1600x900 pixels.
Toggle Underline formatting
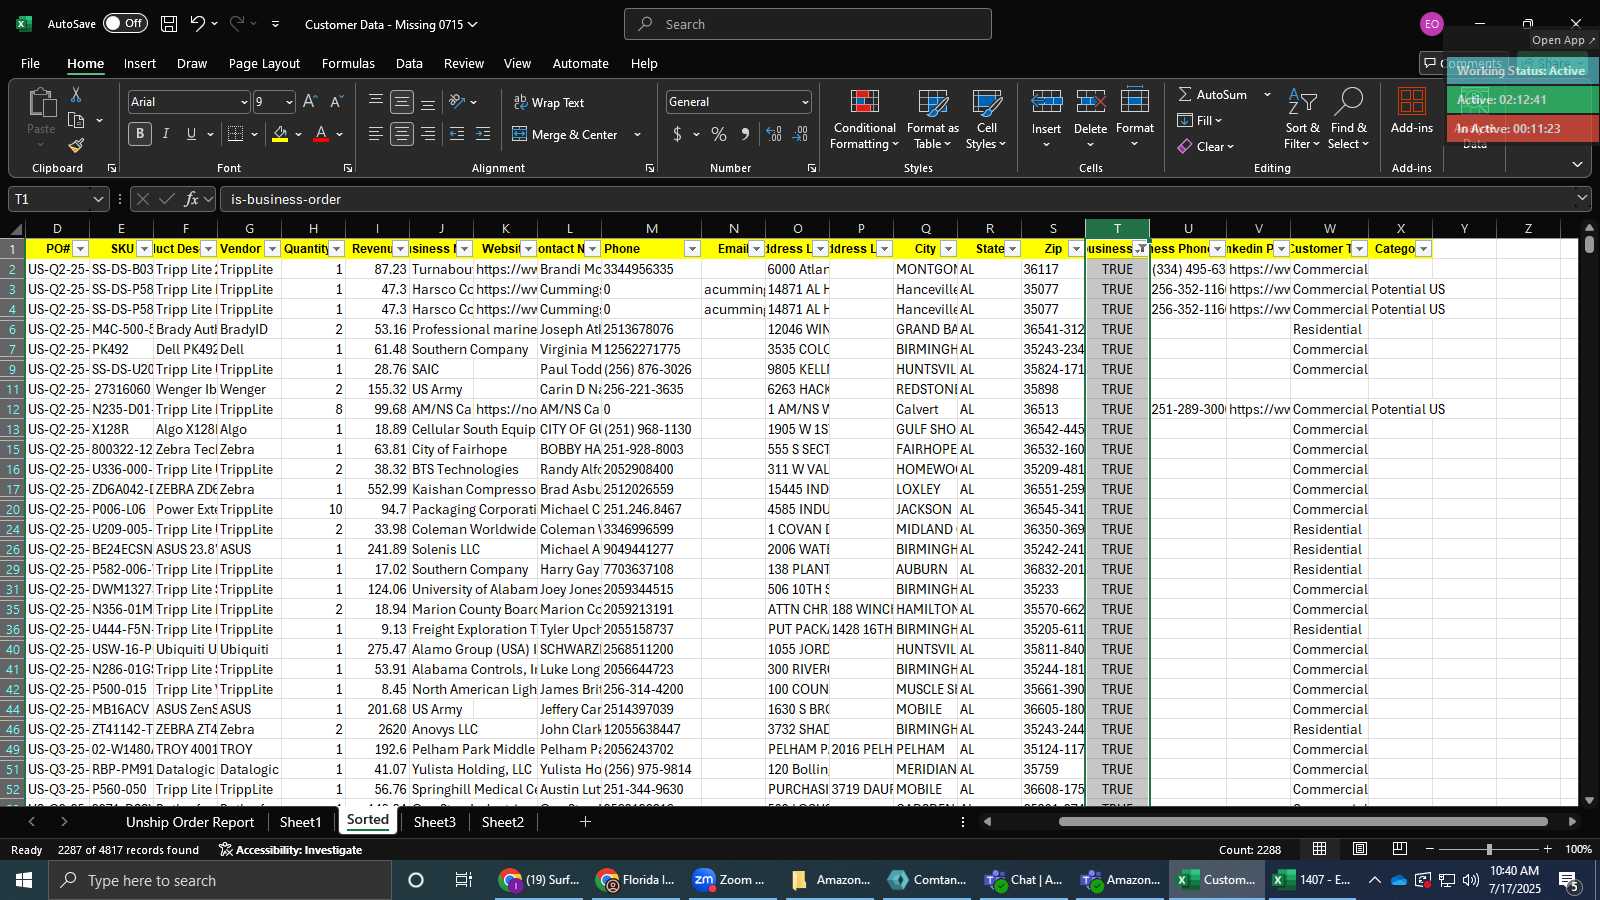click(x=191, y=134)
